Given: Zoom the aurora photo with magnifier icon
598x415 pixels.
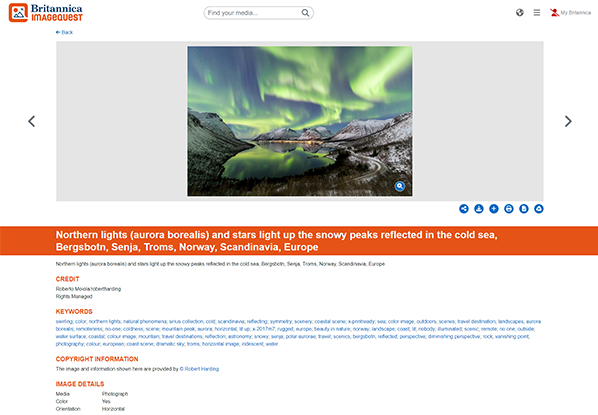Looking at the screenshot, I should tap(400, 186).
